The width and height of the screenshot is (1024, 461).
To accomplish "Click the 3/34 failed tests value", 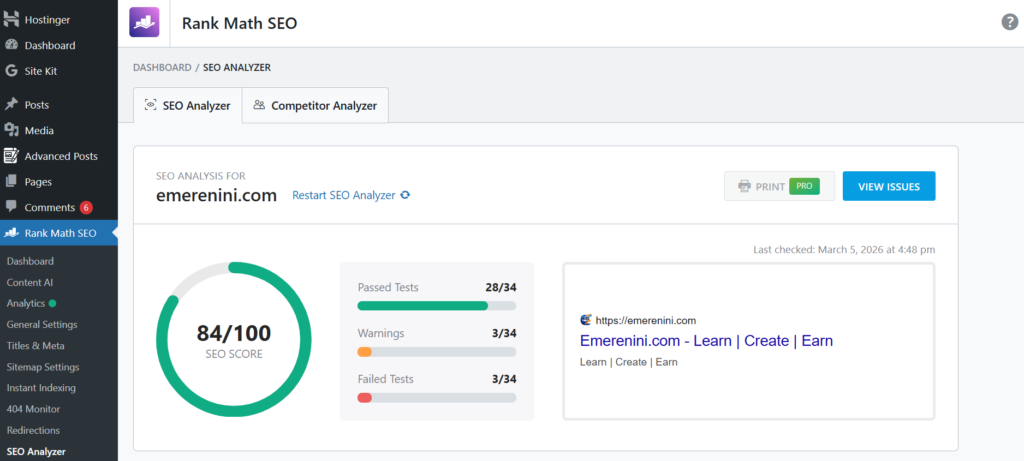I will (504, 379).
